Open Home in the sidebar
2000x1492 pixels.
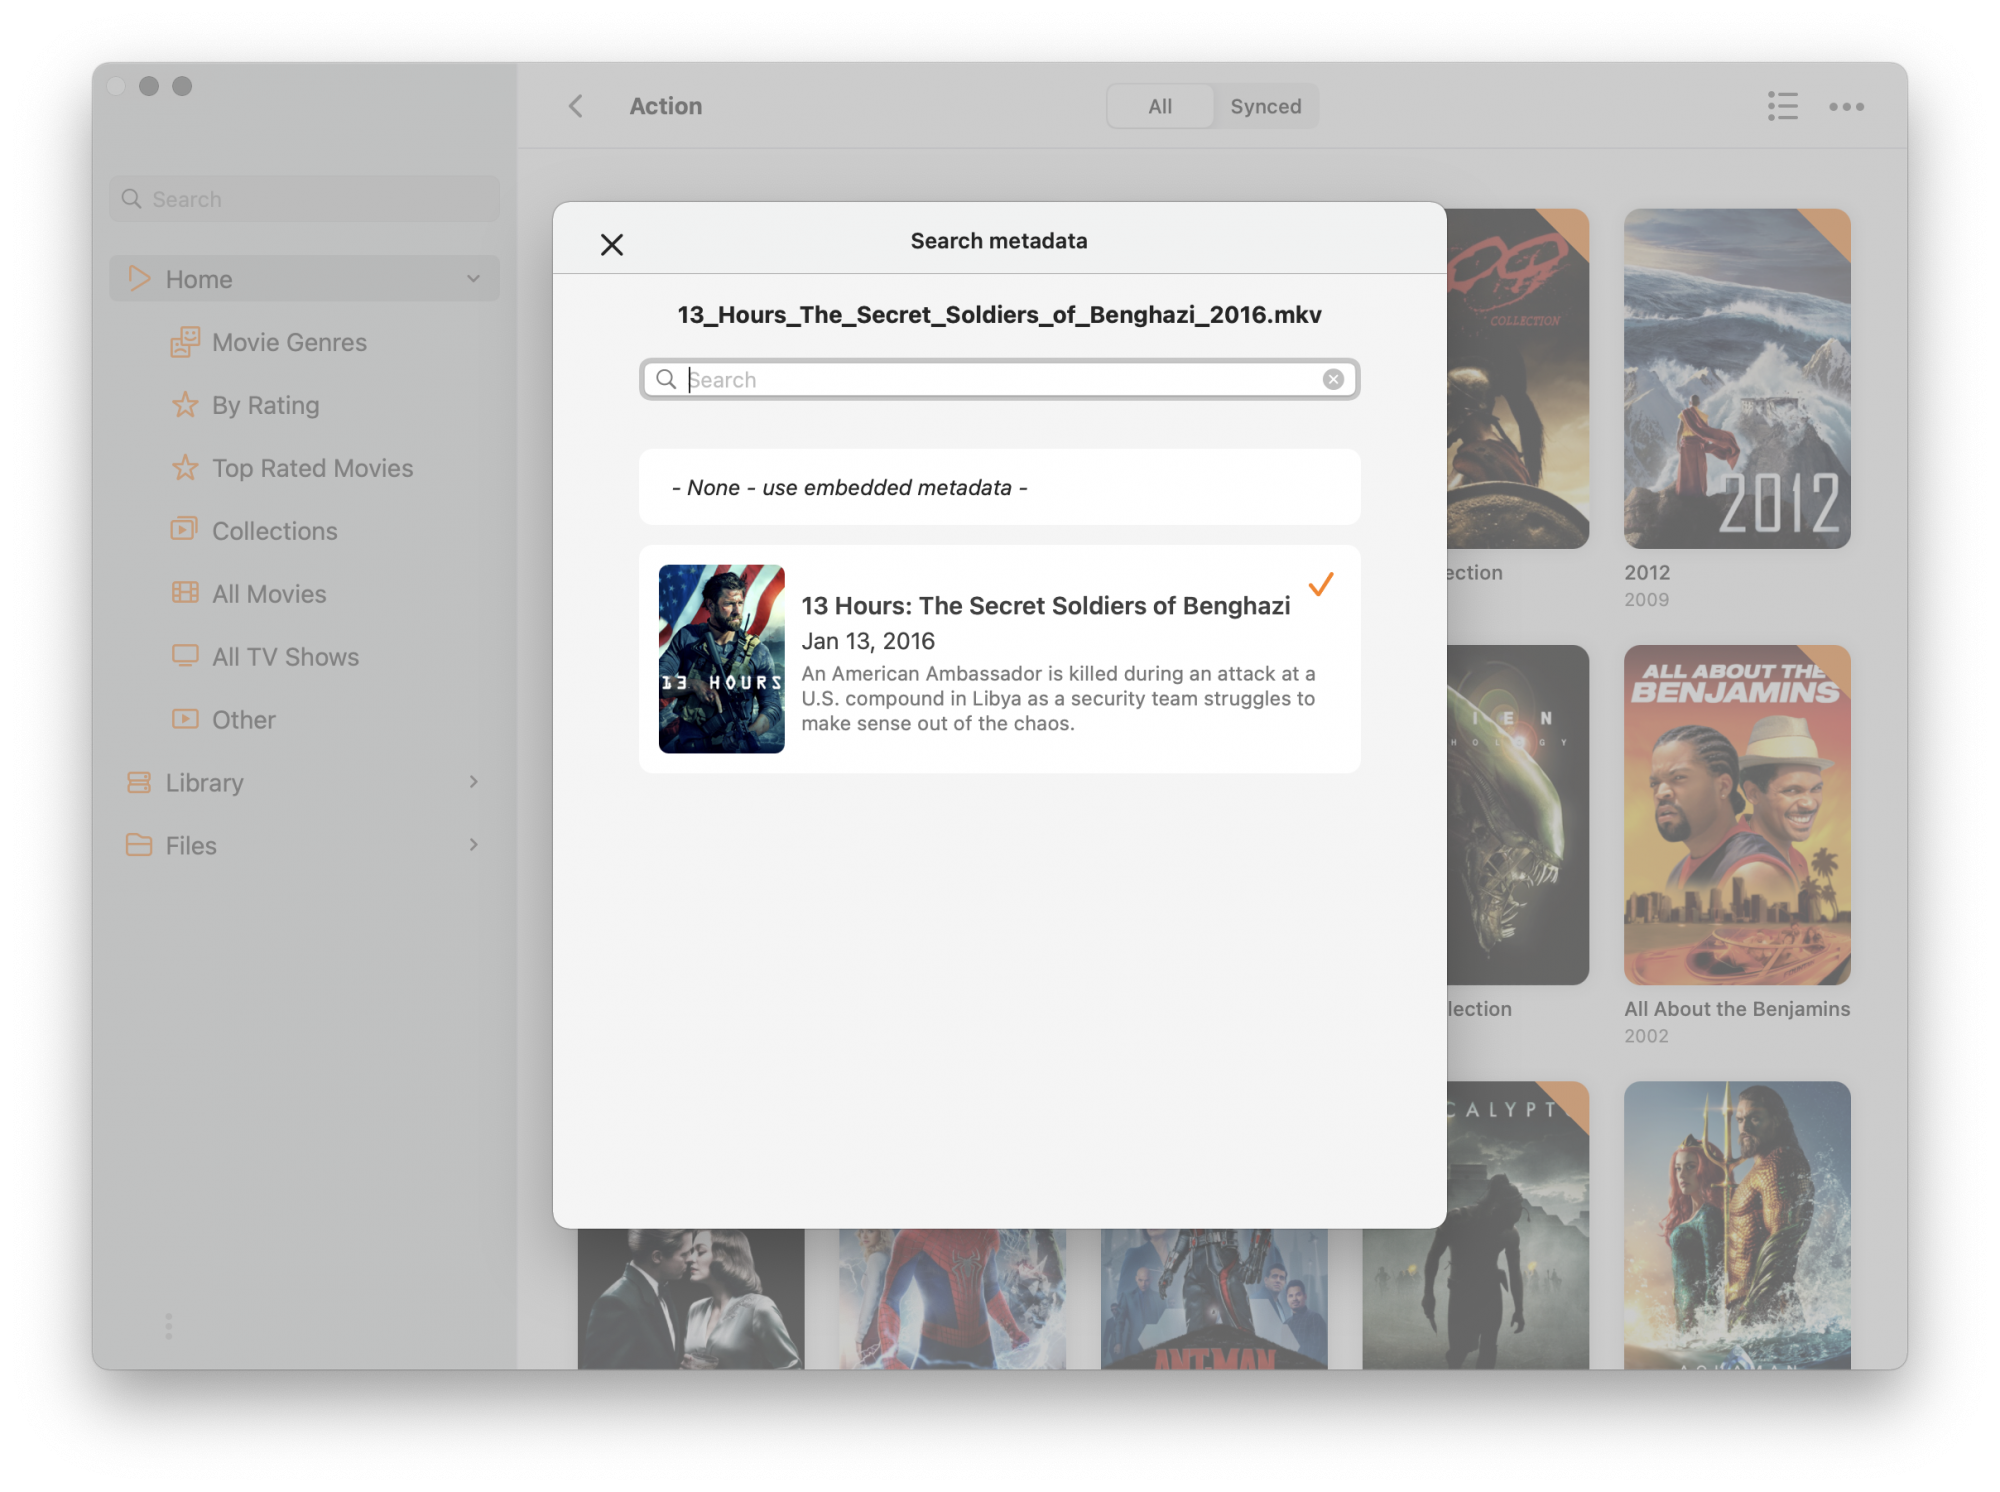[x=304, y=279]
